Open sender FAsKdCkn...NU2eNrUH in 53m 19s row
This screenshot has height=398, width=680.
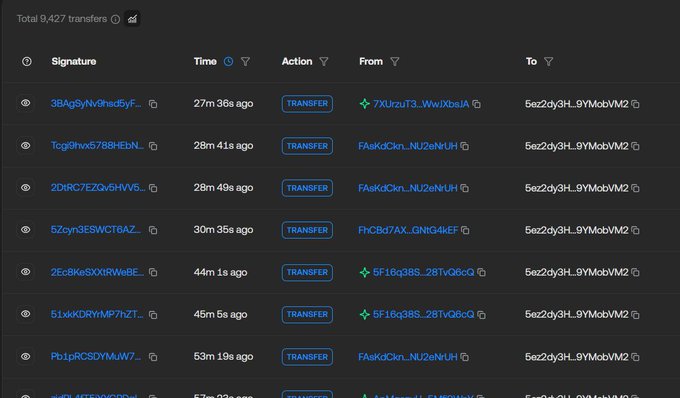coord(408,357)
